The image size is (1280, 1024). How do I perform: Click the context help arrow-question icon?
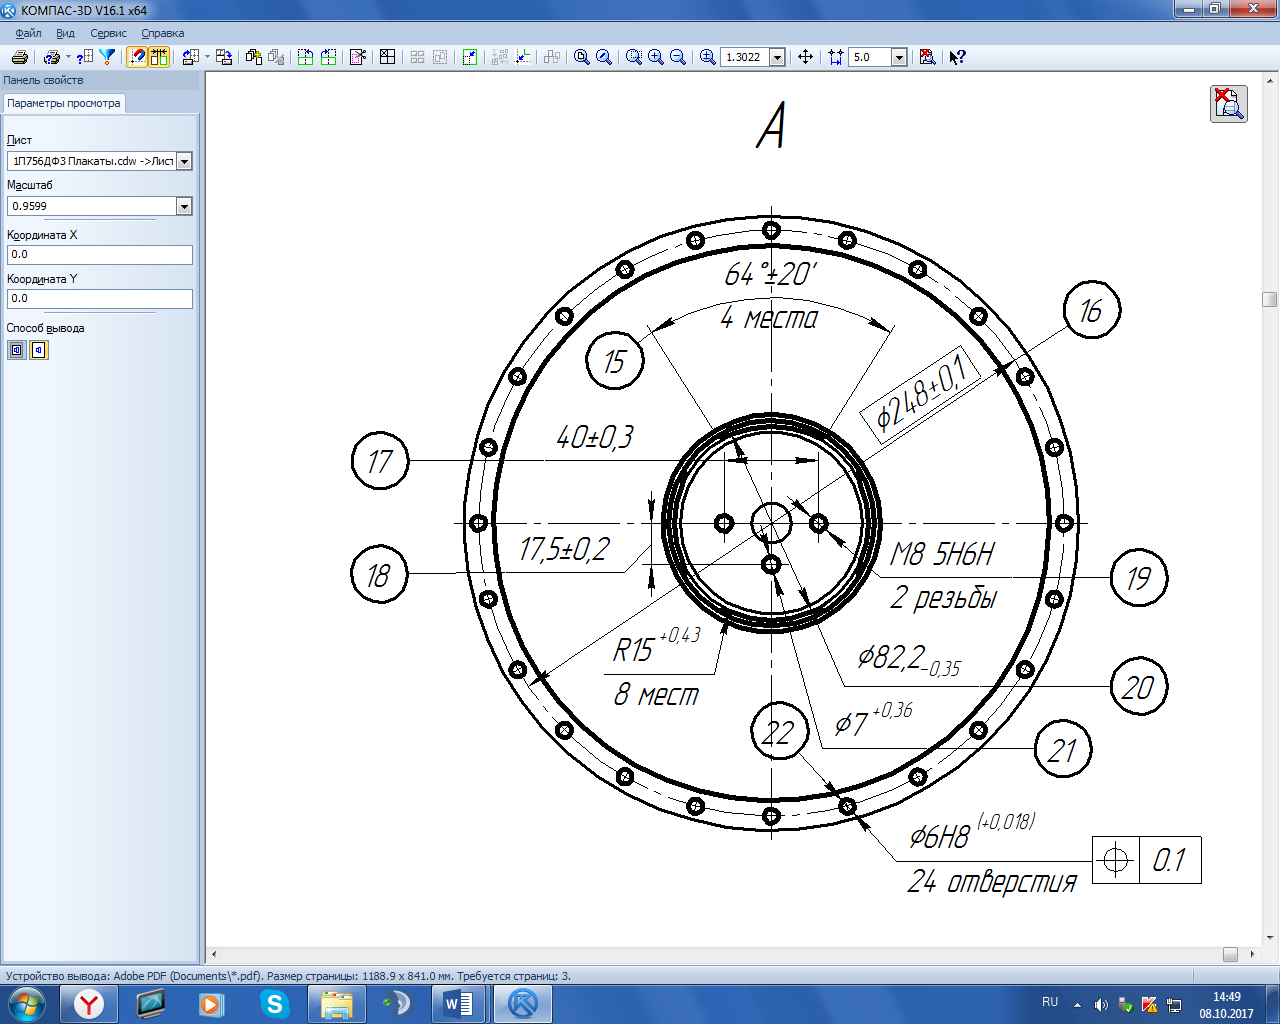(957, 57)
